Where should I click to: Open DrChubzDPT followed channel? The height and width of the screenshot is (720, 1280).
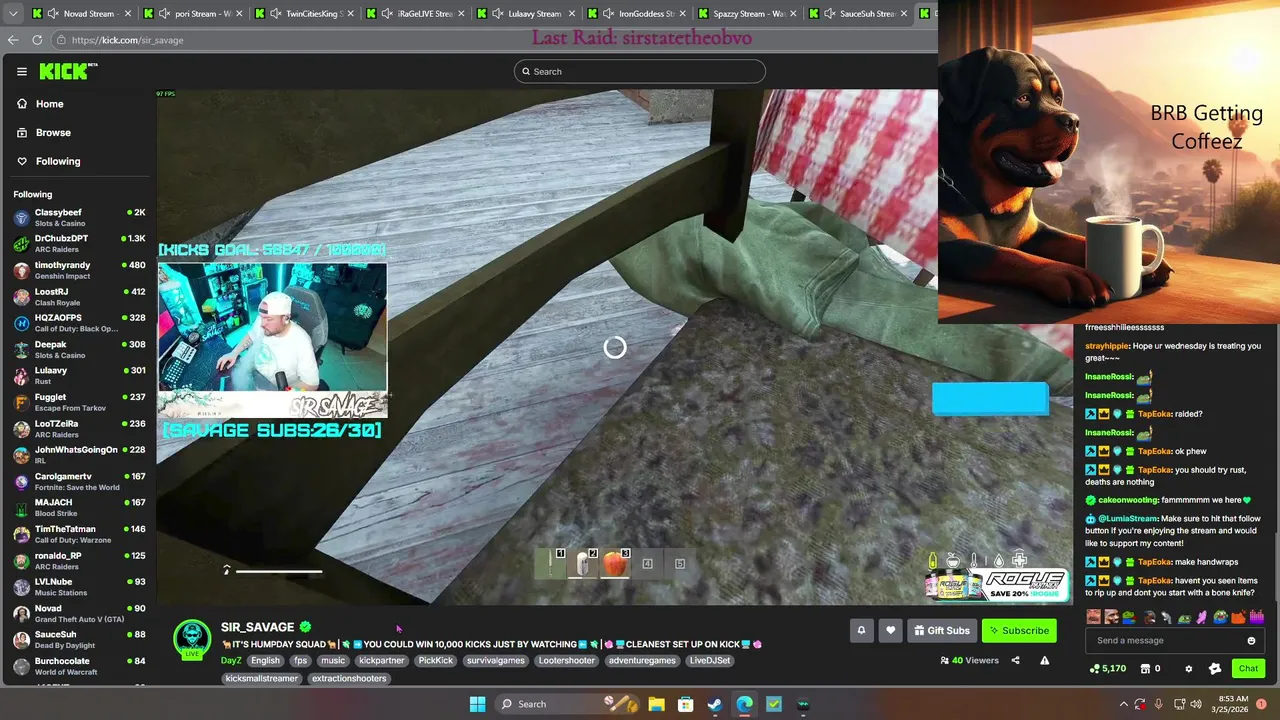click(78, 244)
